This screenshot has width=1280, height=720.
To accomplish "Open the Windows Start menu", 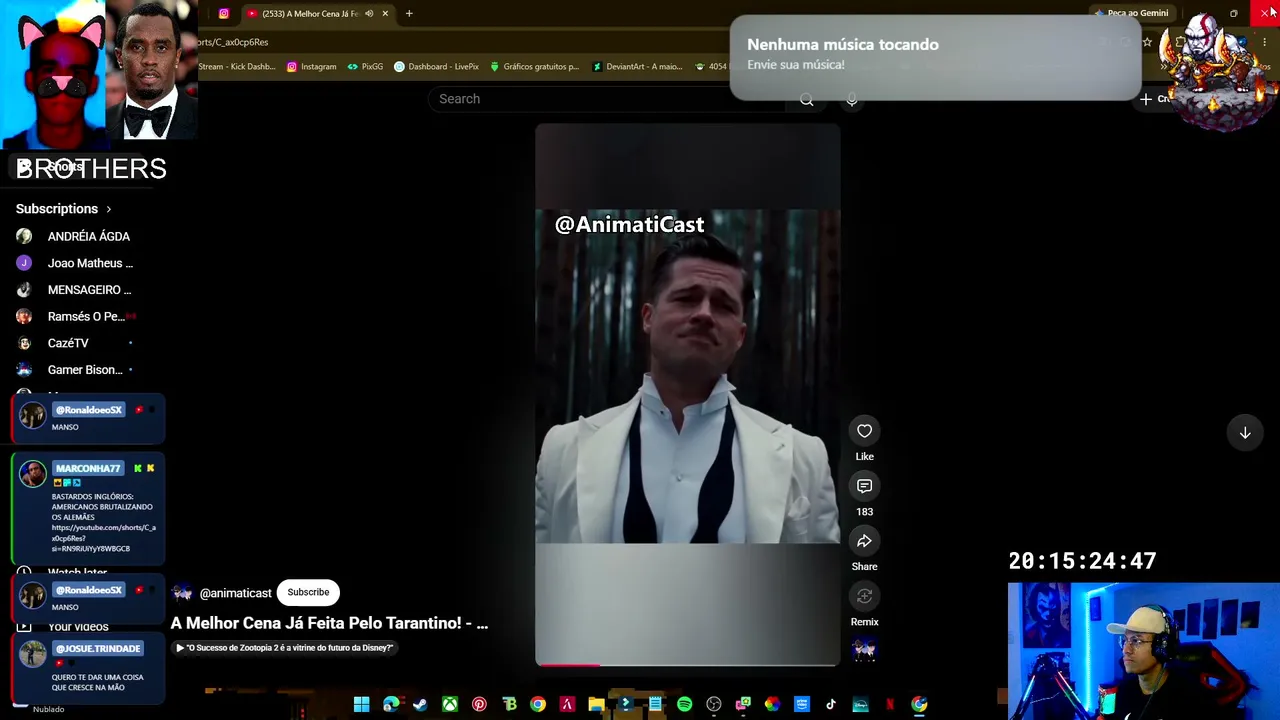I will (362, 705).
